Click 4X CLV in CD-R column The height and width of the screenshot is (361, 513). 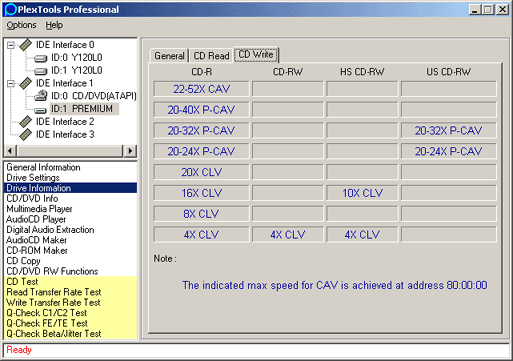[201, 235]
